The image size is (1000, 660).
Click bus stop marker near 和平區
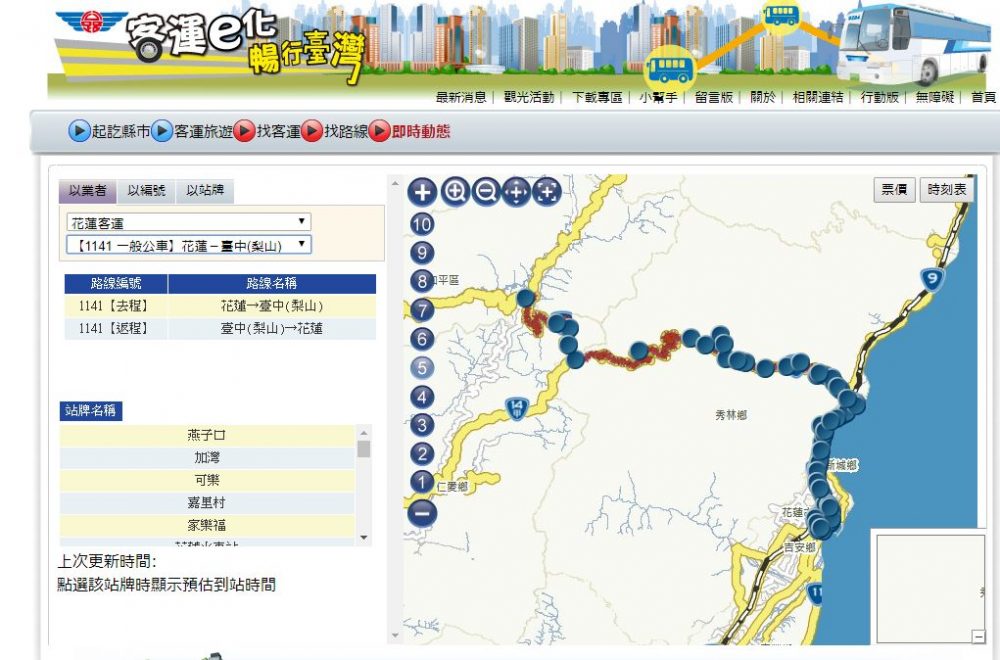tap(526, 298)
